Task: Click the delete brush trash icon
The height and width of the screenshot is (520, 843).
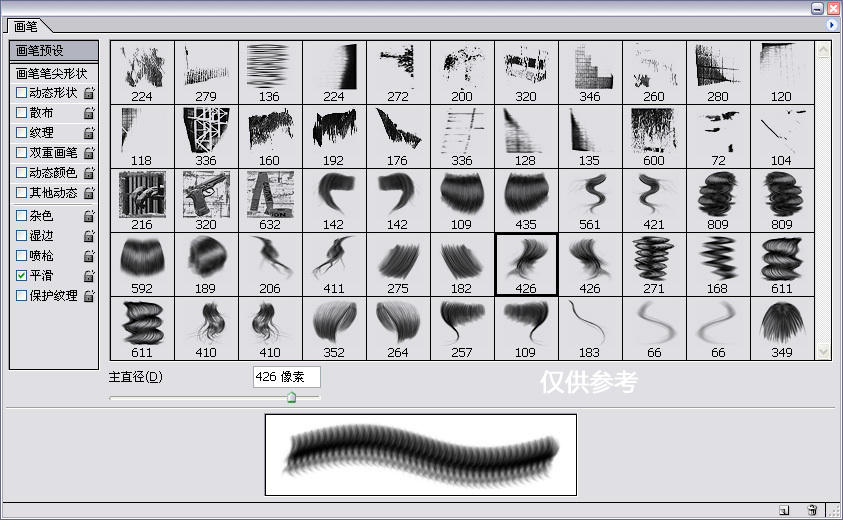Action: point(812,510)
